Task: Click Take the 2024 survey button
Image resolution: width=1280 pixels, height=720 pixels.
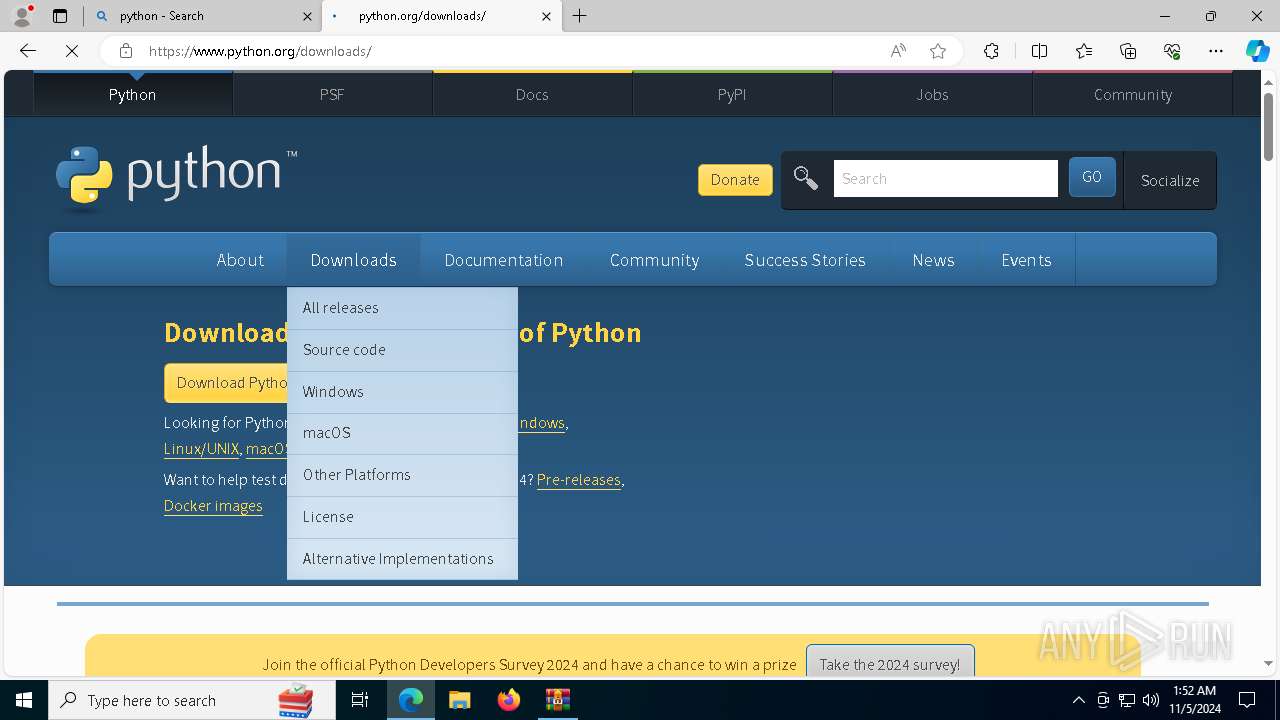Action: tap(890, 663)
